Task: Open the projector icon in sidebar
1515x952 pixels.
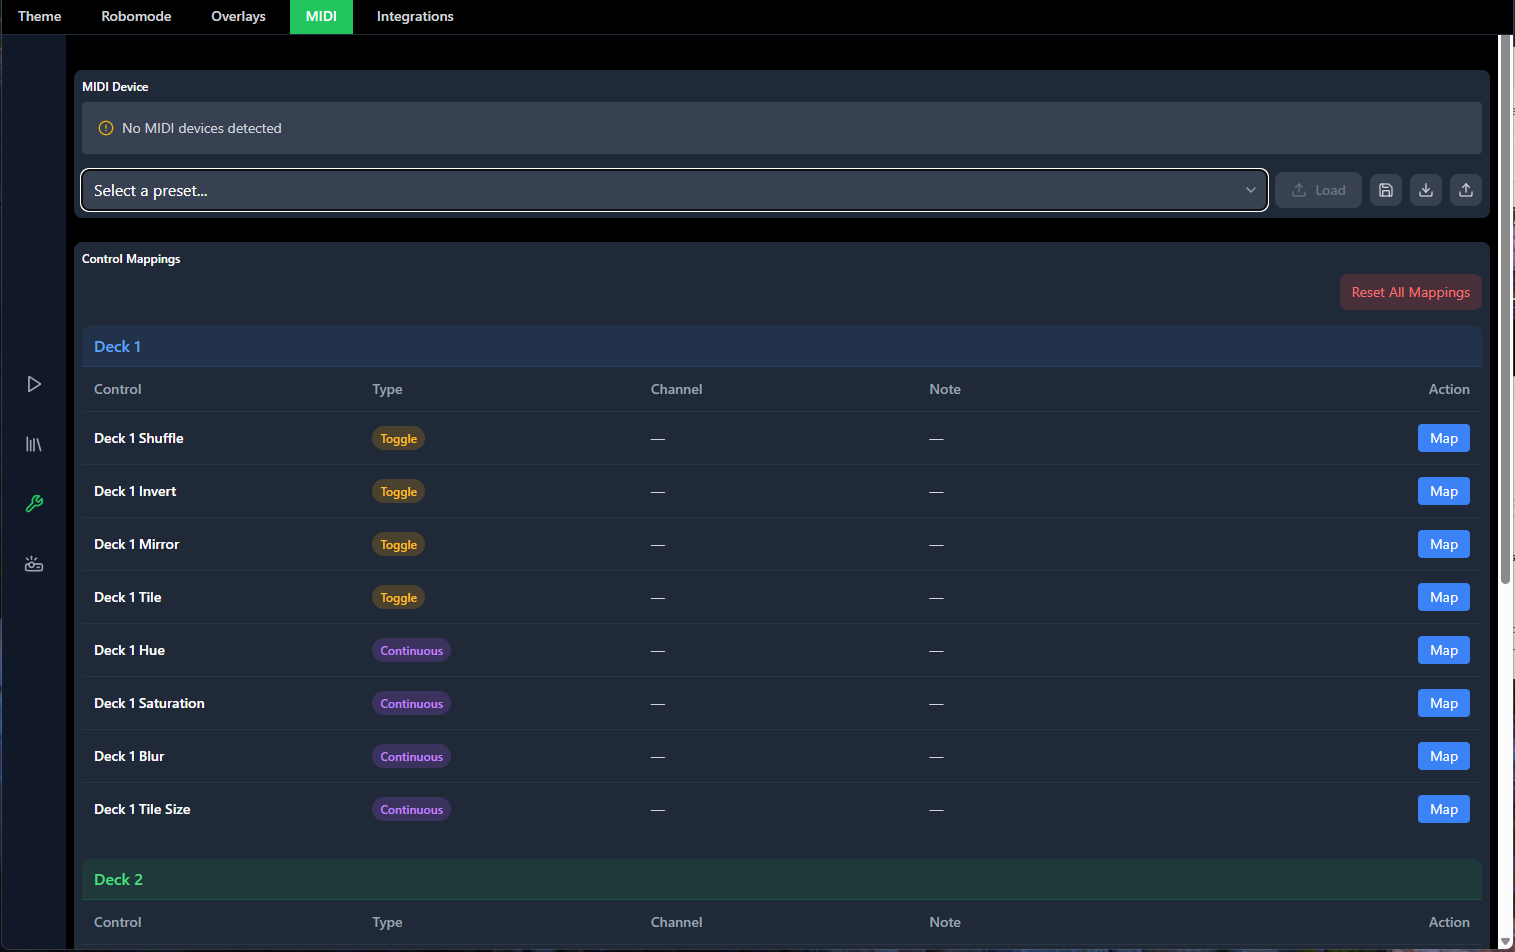Action: [34, 564]
